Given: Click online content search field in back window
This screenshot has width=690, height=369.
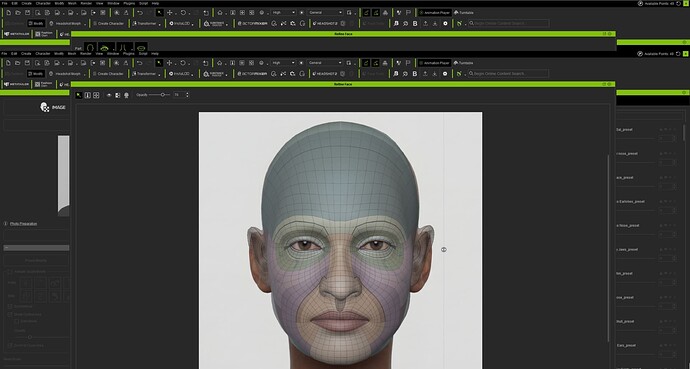Looking at the screenshot, I should [x=508, y=23].
